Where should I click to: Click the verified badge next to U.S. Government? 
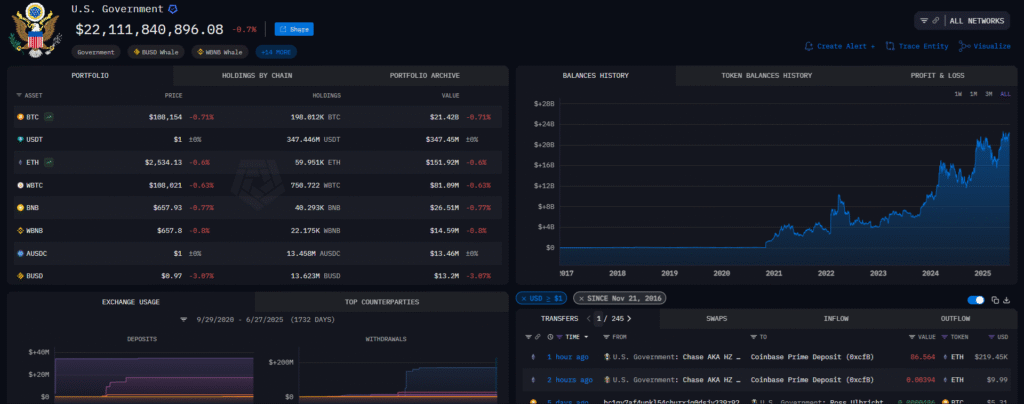click(172, 9)
